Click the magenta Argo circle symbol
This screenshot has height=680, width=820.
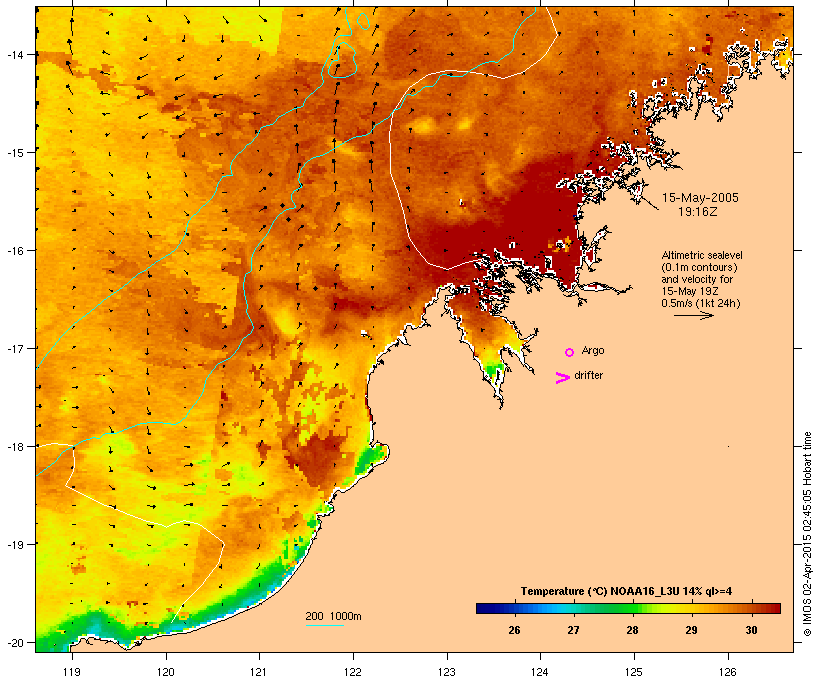pyautogui.click(x=570, y=352)
